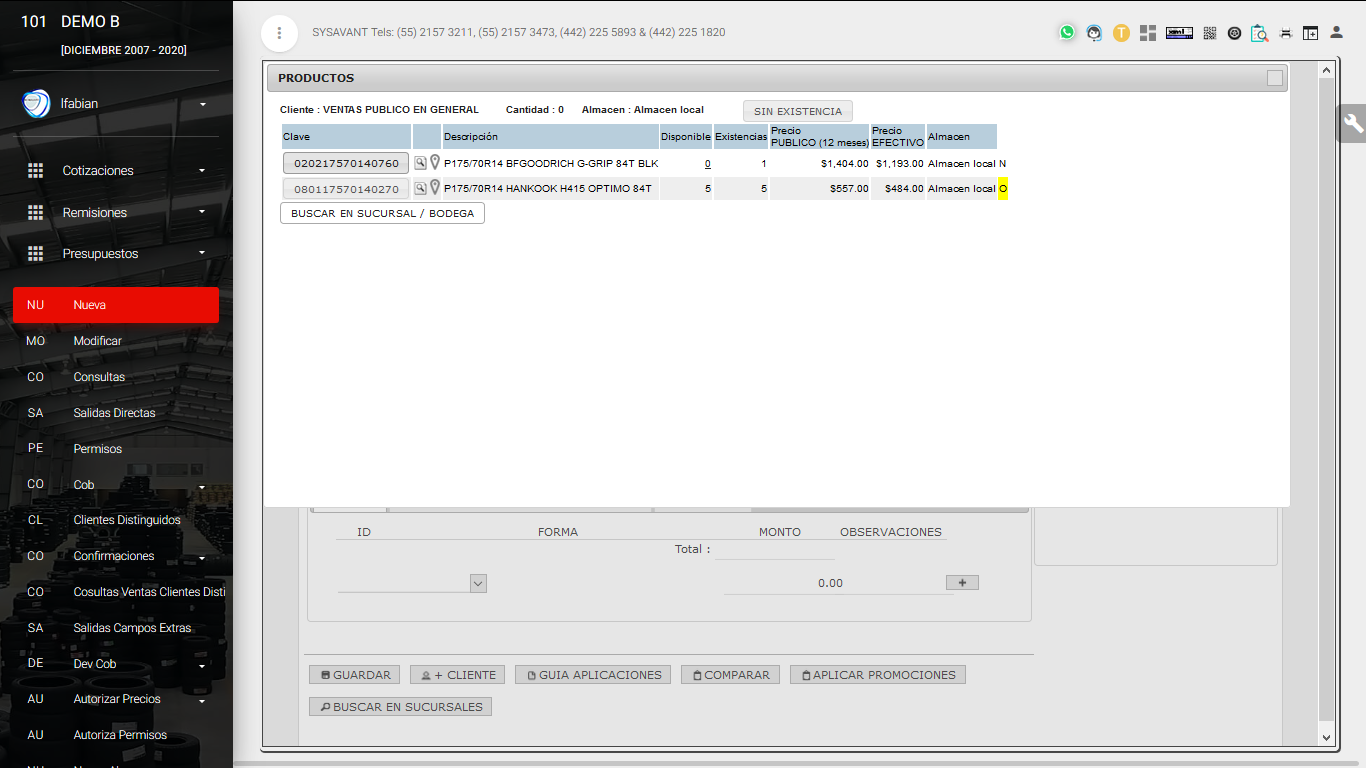Image resolution: width=1366 pixels, height=768 pixels.
Task: Open the support agent headset icon
Action: (x=1095, y=33)
